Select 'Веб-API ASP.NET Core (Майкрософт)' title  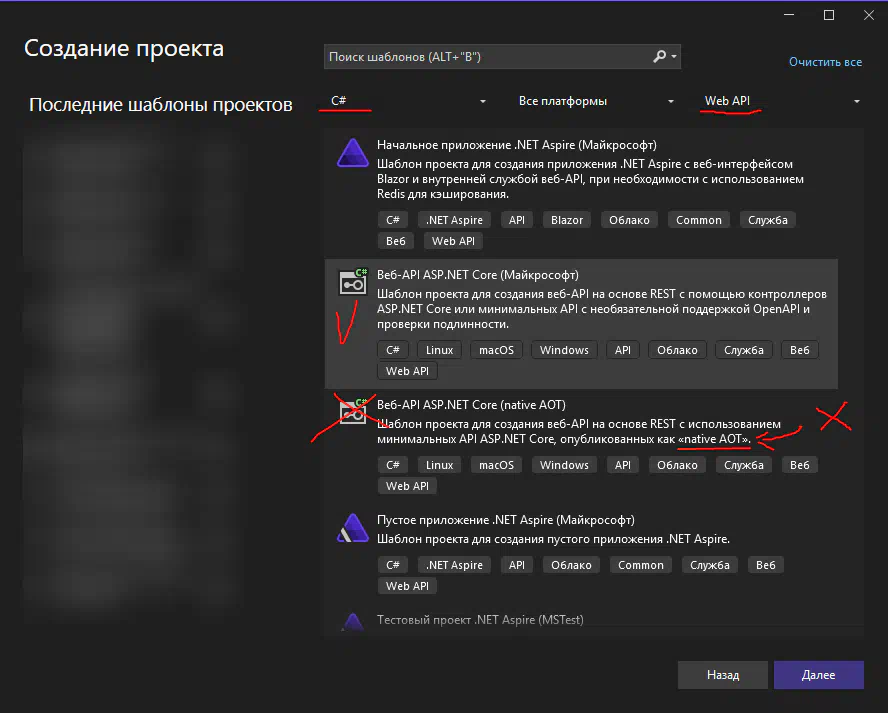477,275
